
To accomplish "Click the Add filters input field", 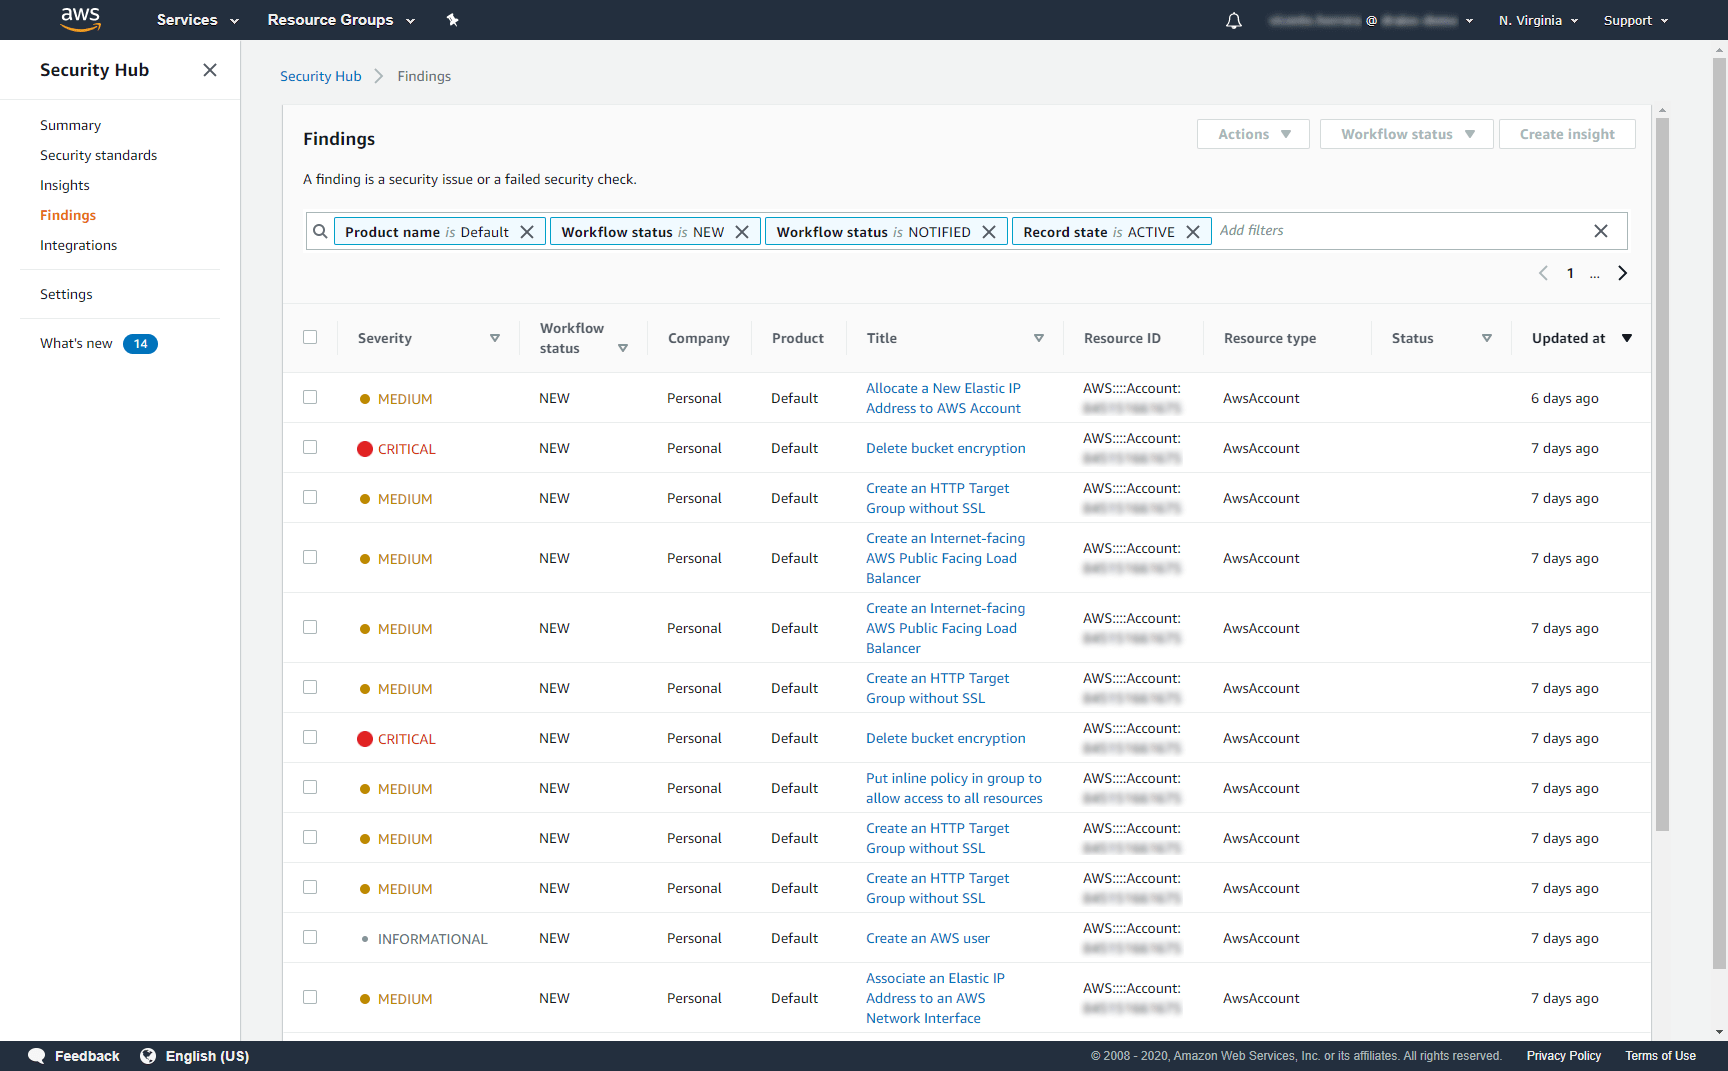I will [x=1320, y=231].
